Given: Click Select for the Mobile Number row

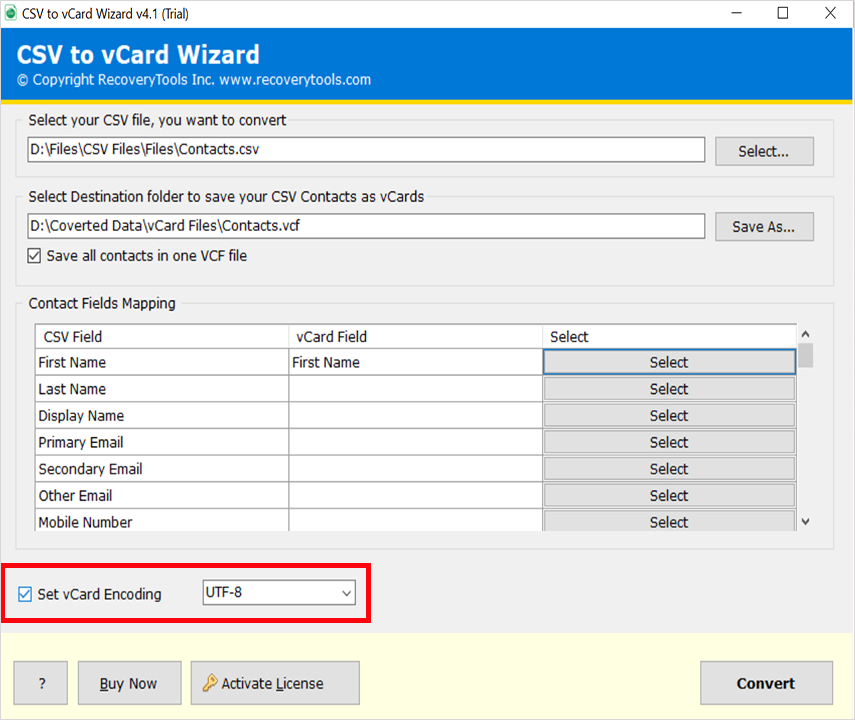Looking at the screenshot, I should point(669,521).
